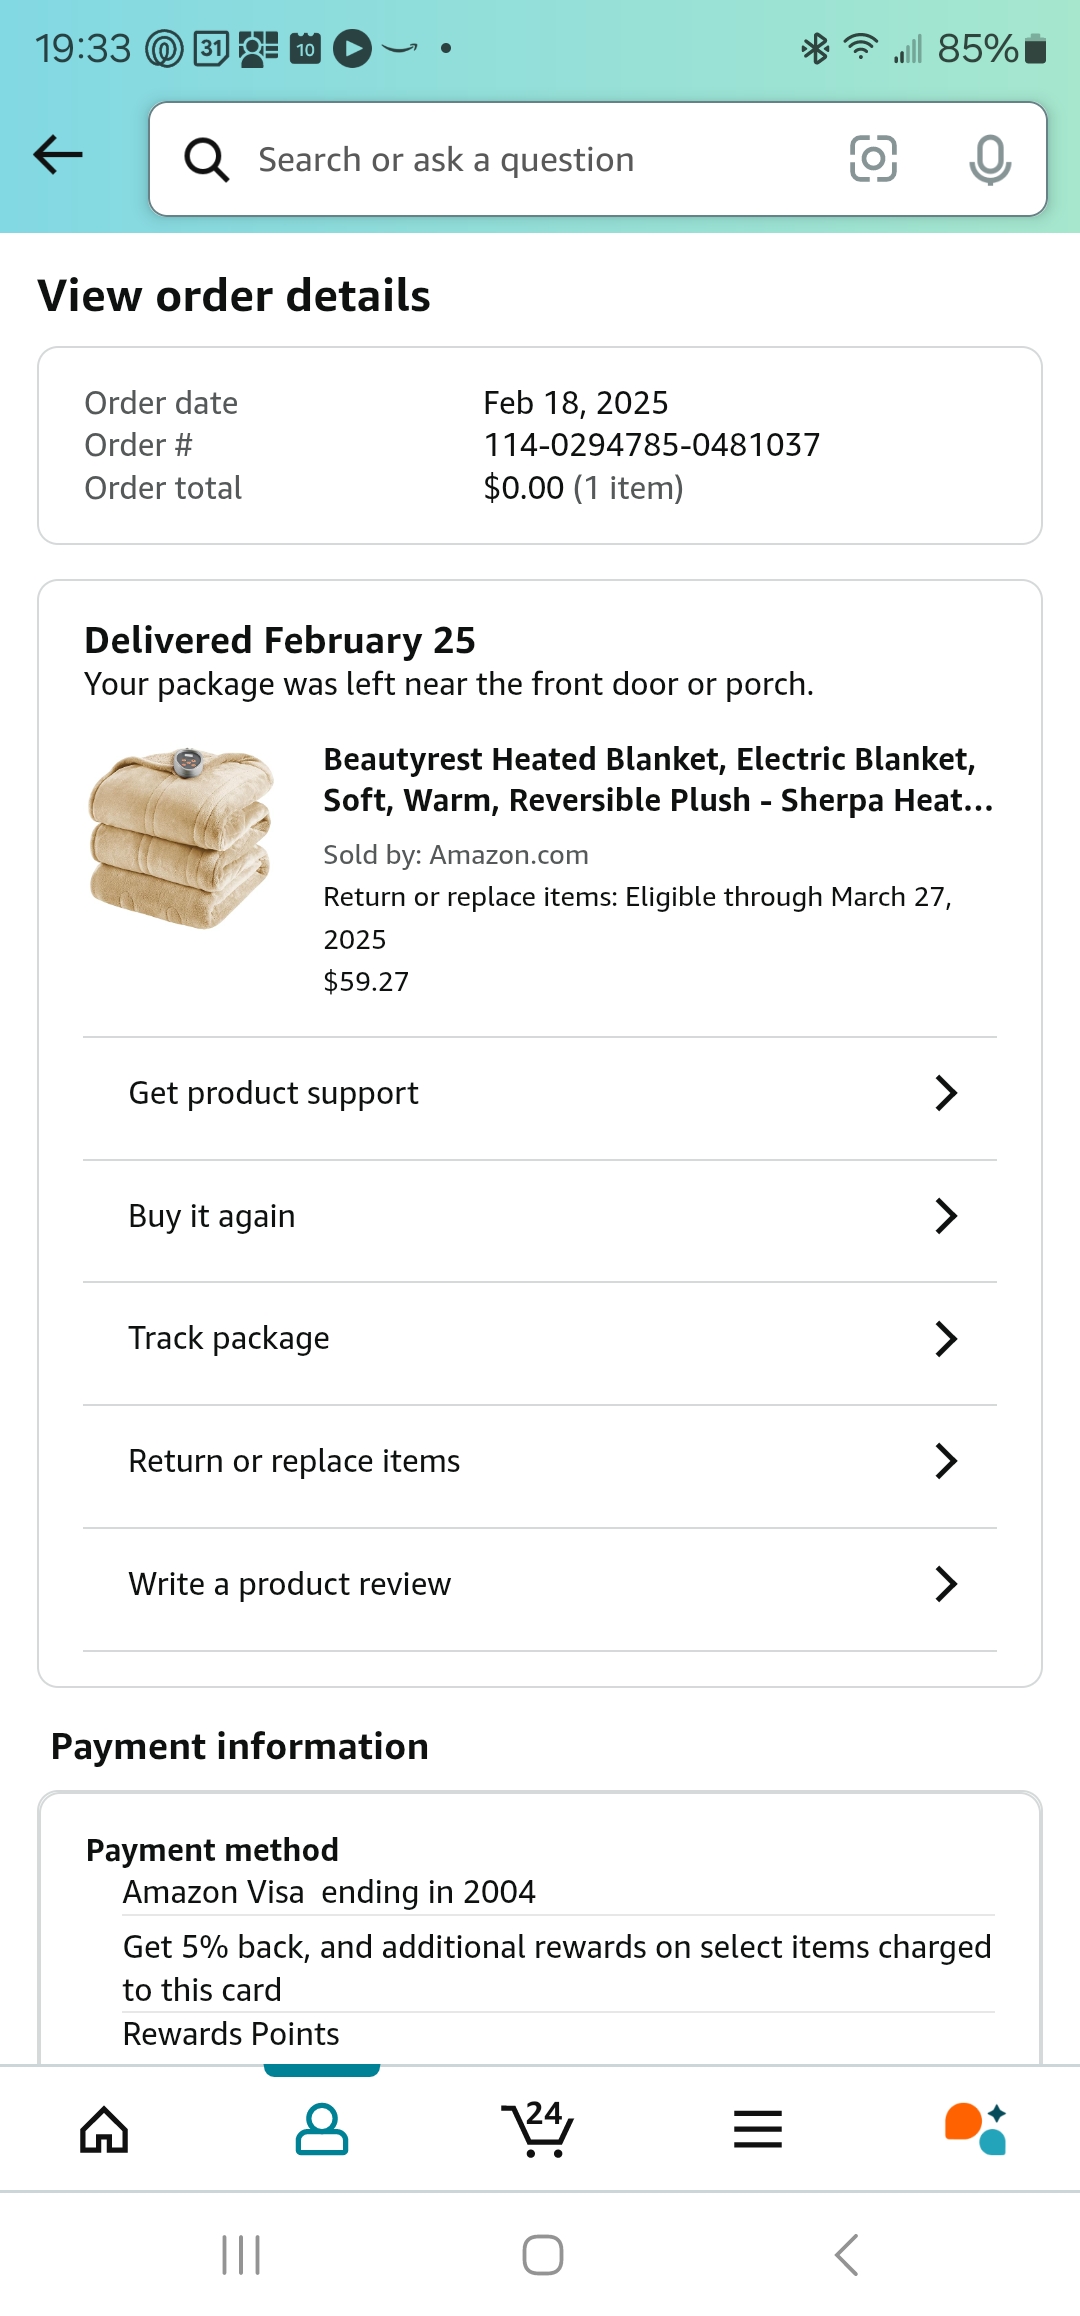Viewport: 1080px width, 2316px height.
Task: Tap the Amazon Visa ending in 2004
Action: click(329, 1892)
